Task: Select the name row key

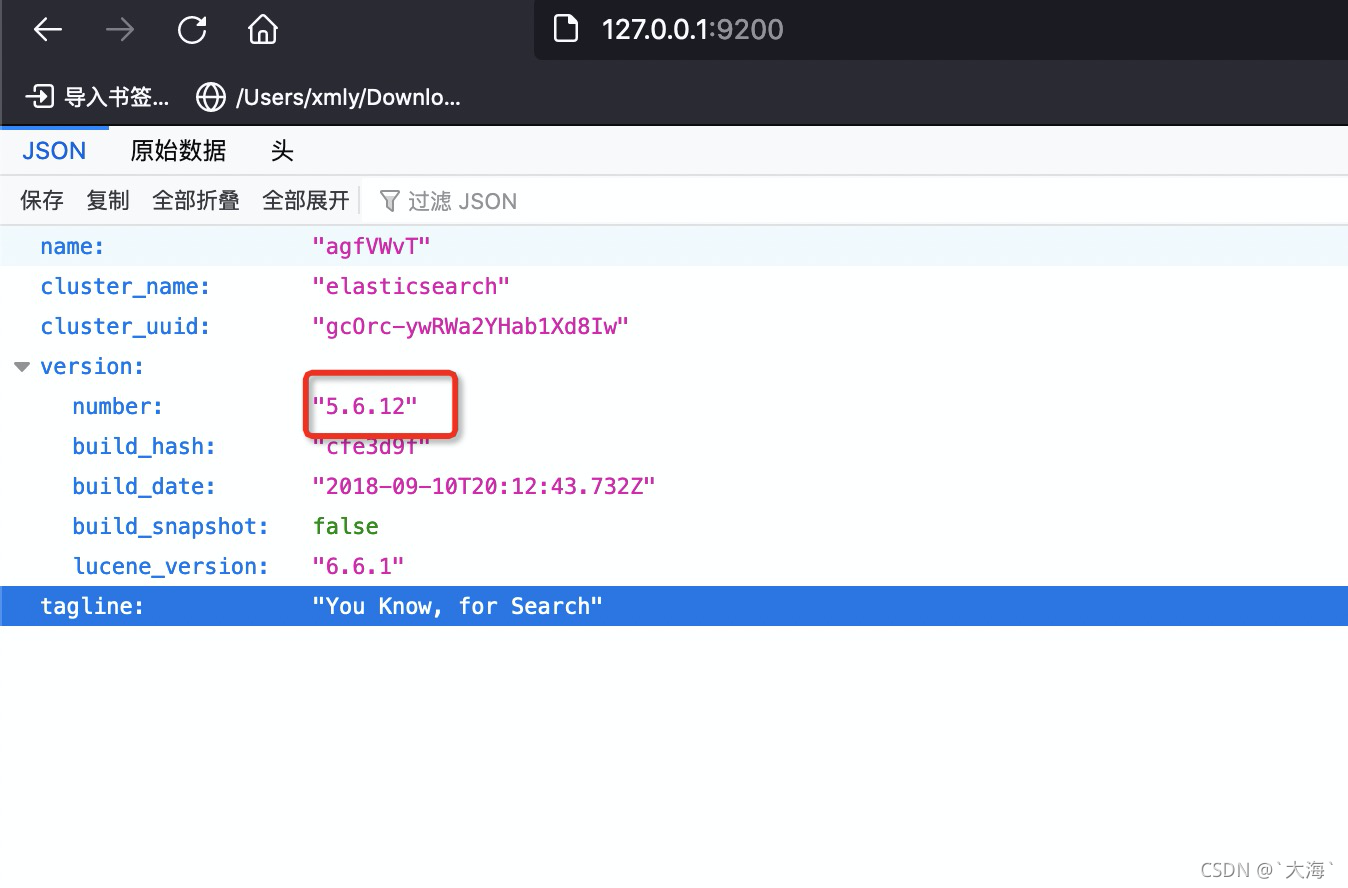Action: pyautogui.click(x=72, y=246)
